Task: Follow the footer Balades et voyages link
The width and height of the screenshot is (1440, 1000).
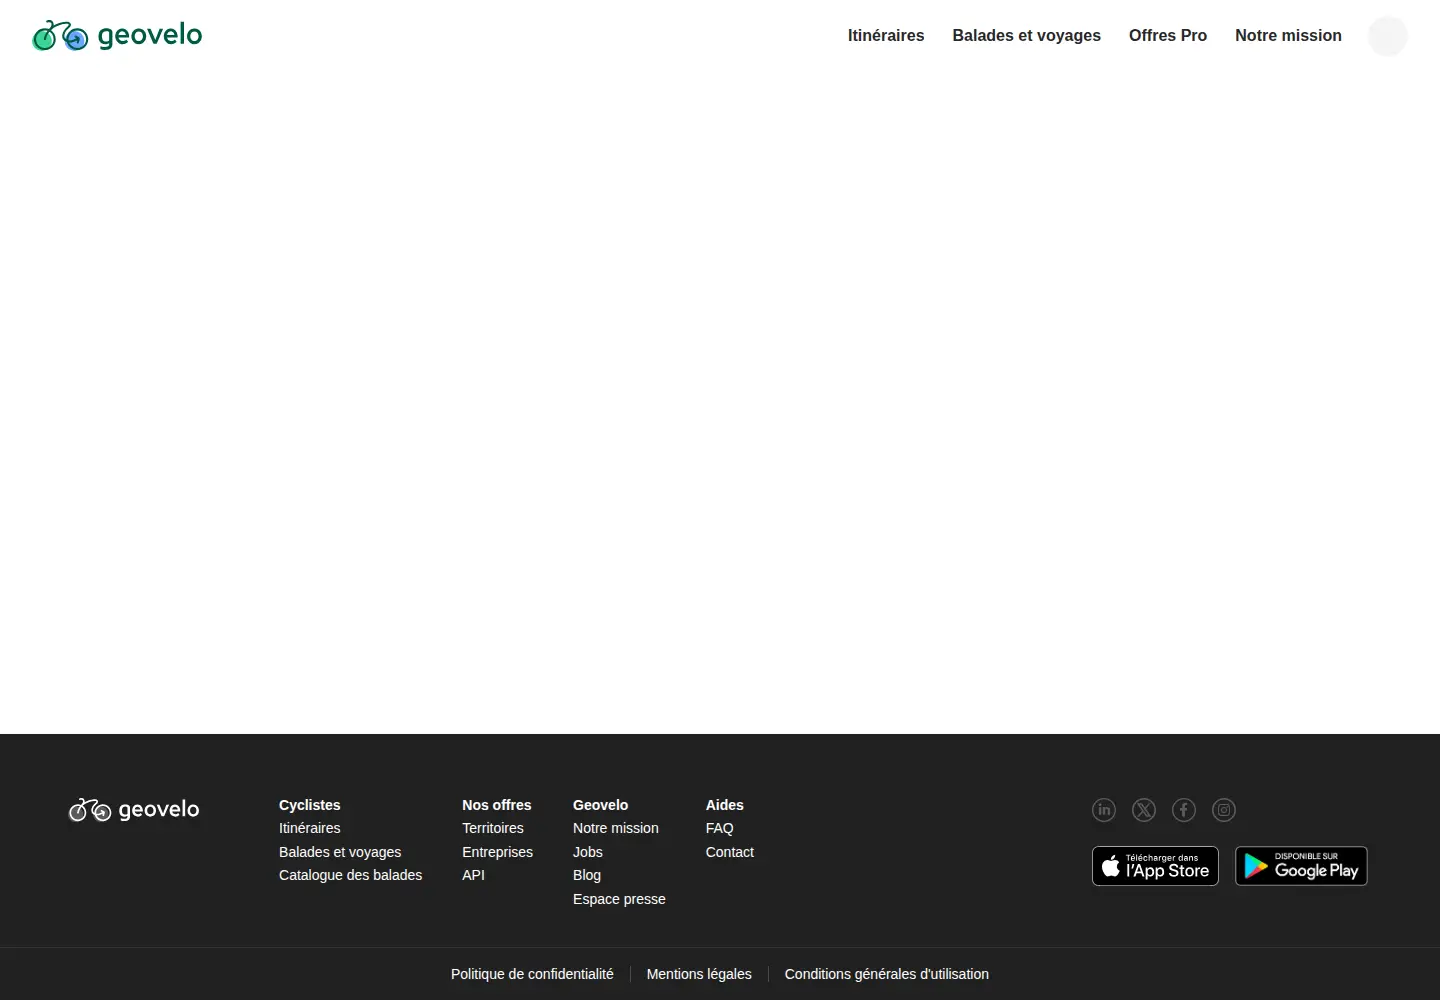Action: (x=340, y=852)
